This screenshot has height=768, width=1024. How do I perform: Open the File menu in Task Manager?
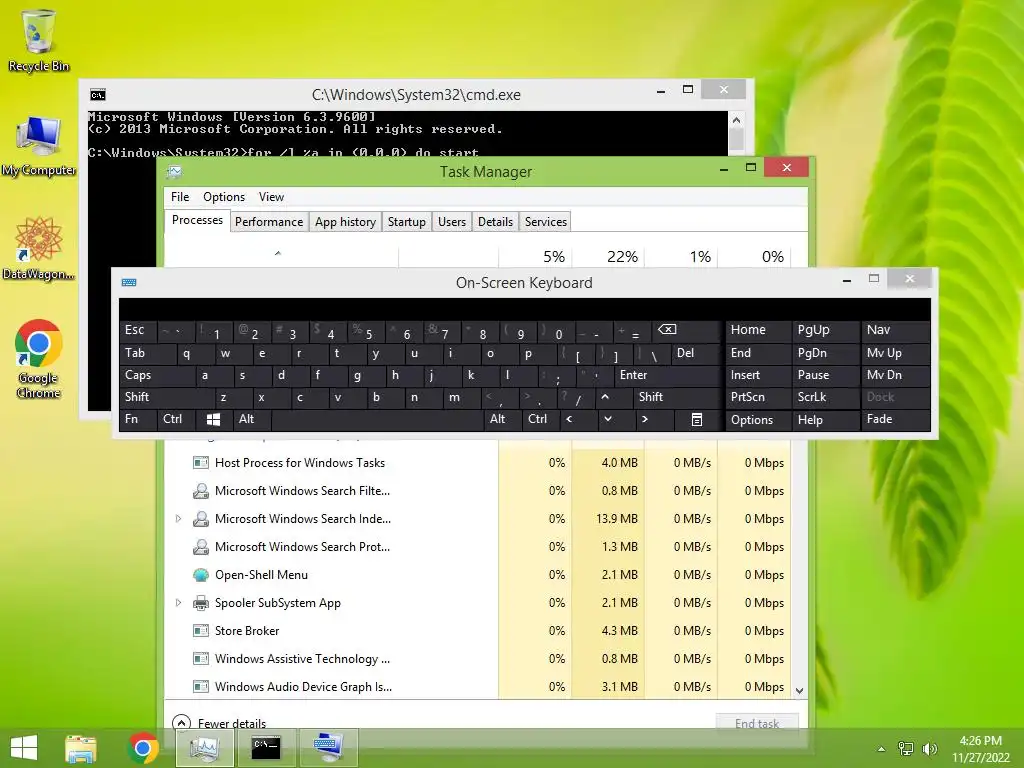point(180,197)
